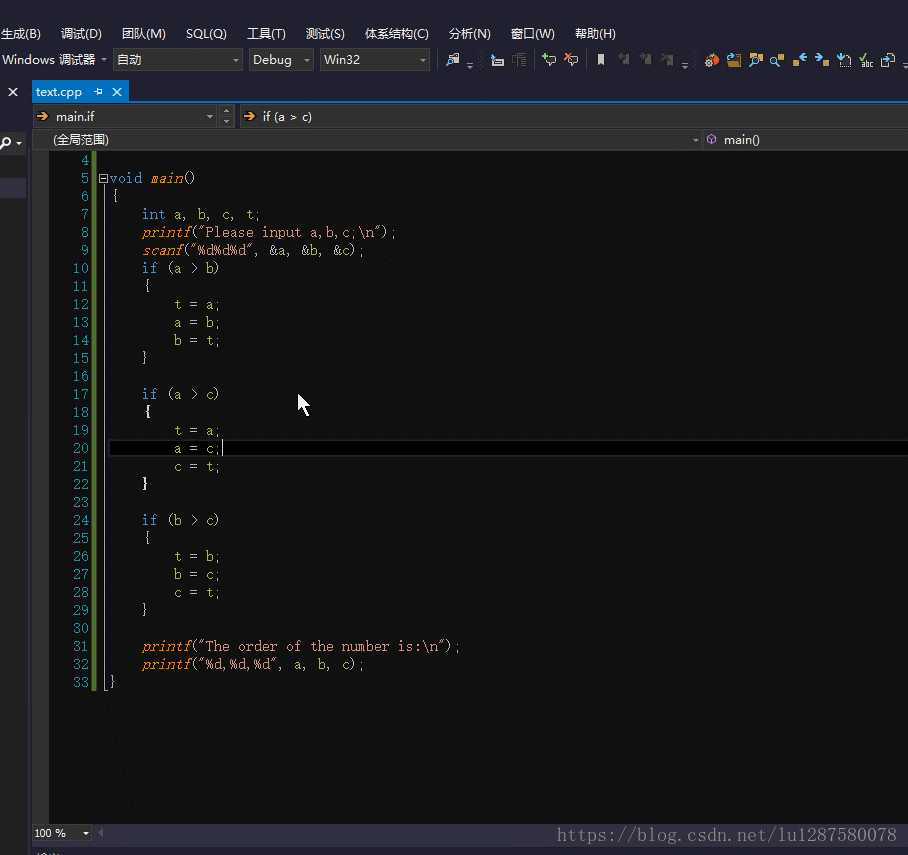The image size is (908, 855).
Task: Toggle a bookmark on current line
Action: point(601,60)
